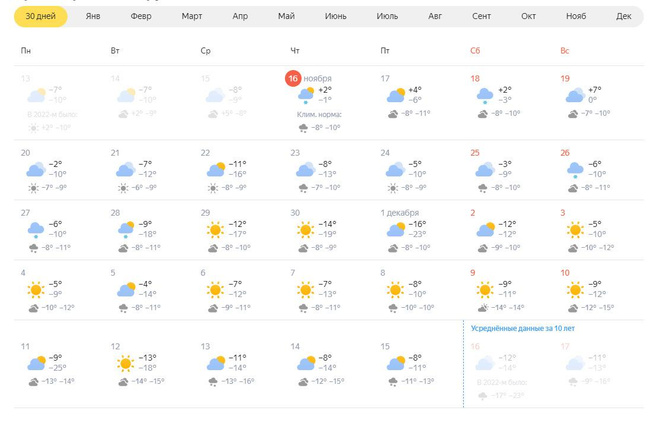Click the sun icon for December 9
This screenshot has width=656, height=423.
coord(485,290)
